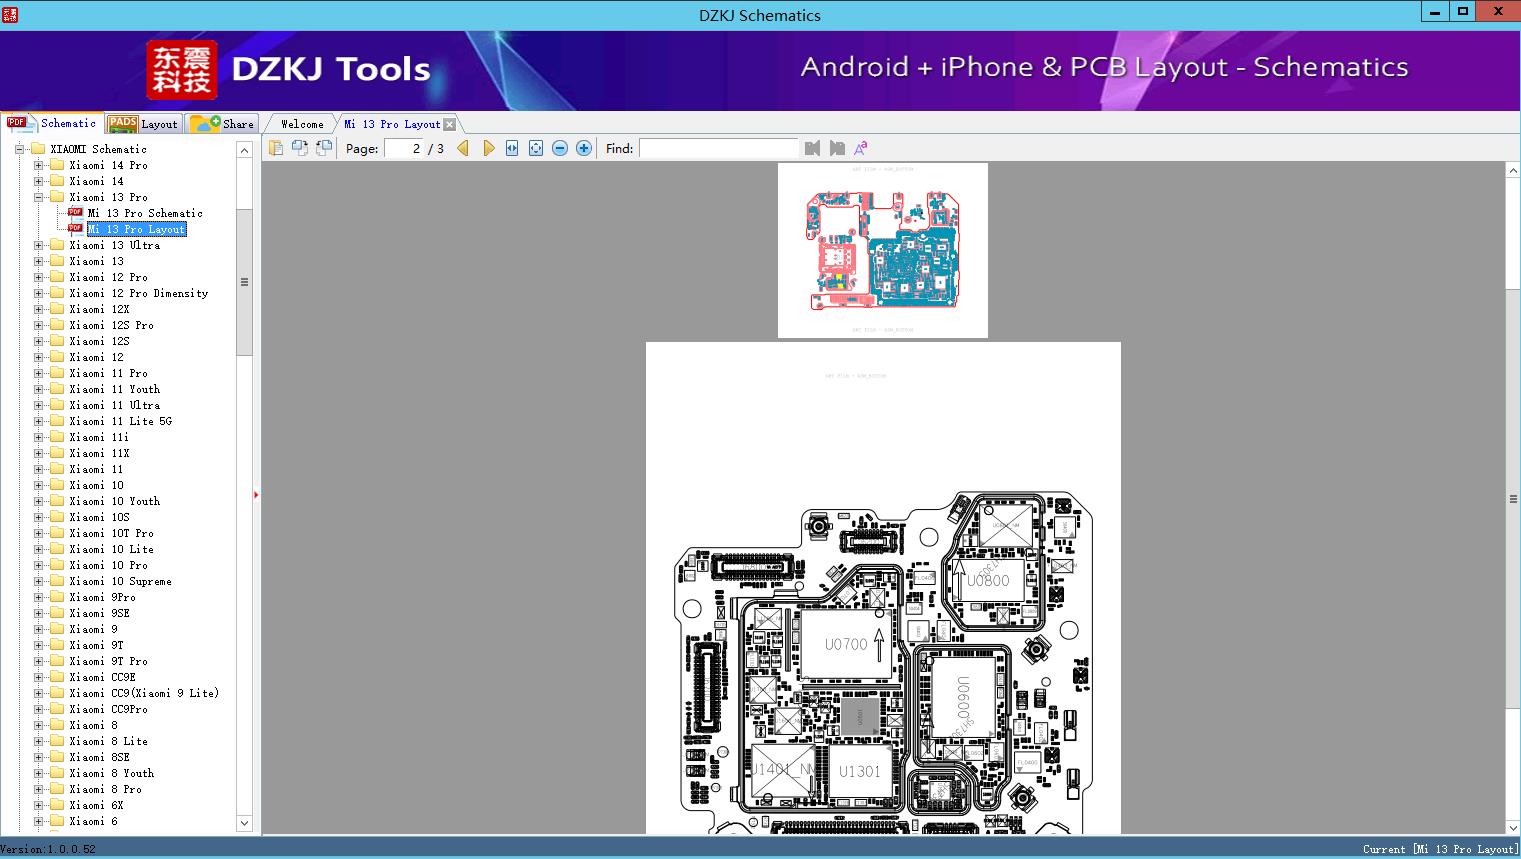1521x859 pixels.
Task: Close the Mi 13 Pro Layout tab
Action: click(450, 124)
